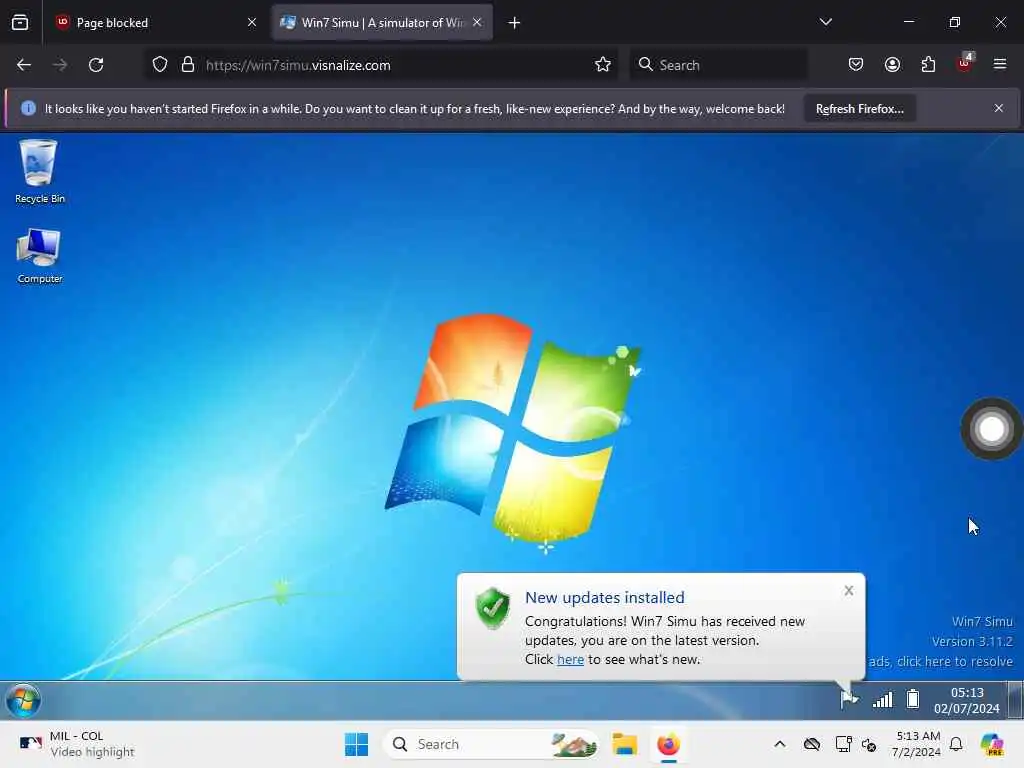Open the Copilot preview icon
1024x768 pixels.
click(x=992, y=744)
